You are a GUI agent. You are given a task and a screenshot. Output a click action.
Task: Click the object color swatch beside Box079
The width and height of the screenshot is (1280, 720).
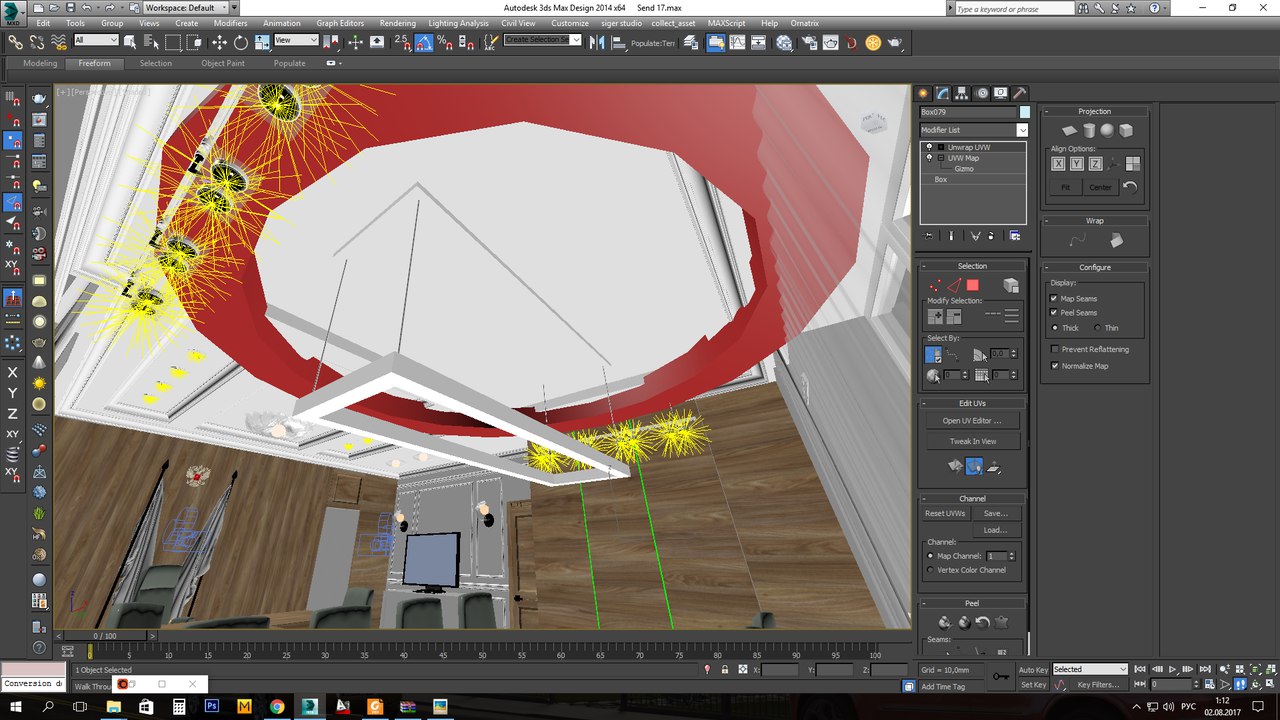click(1025, 112)
